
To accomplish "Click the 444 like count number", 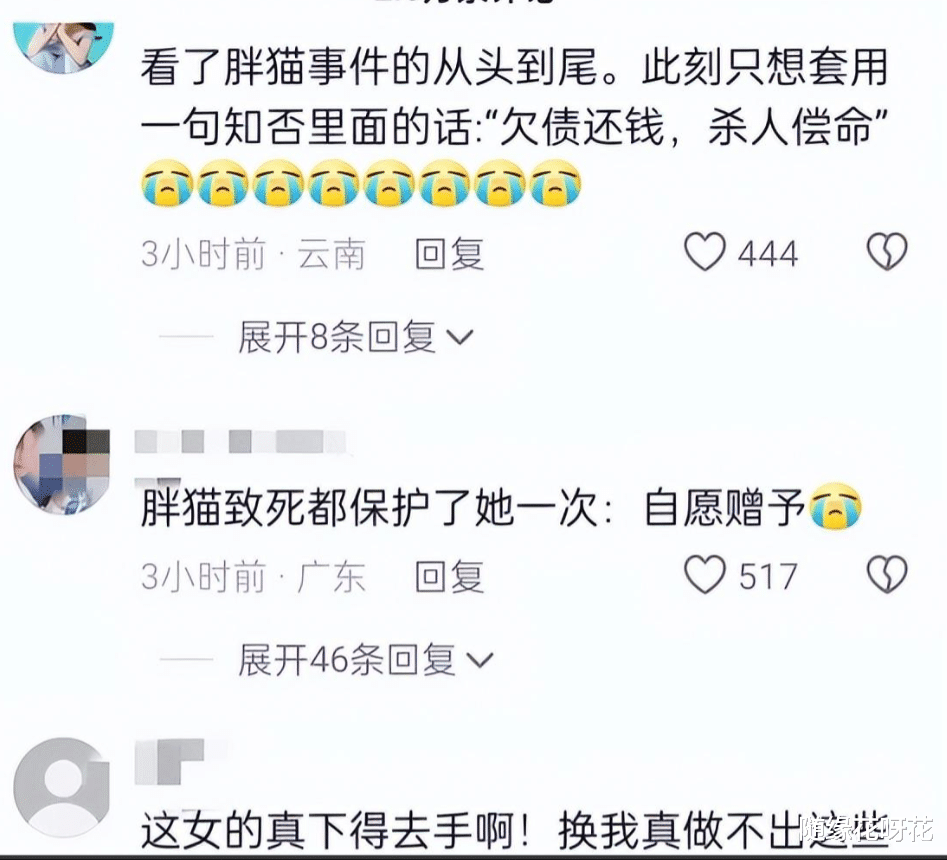I will coord(768,254).
